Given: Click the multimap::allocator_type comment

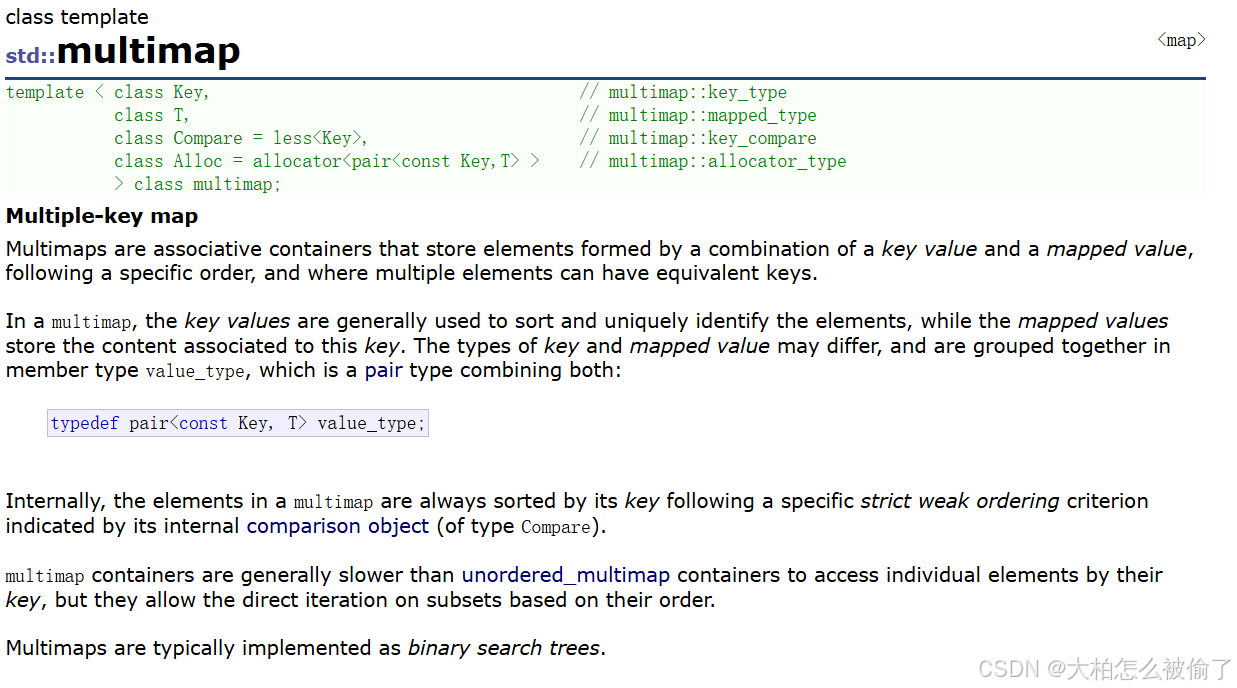Looking at the screenshot, I should (x=713, y=161).
